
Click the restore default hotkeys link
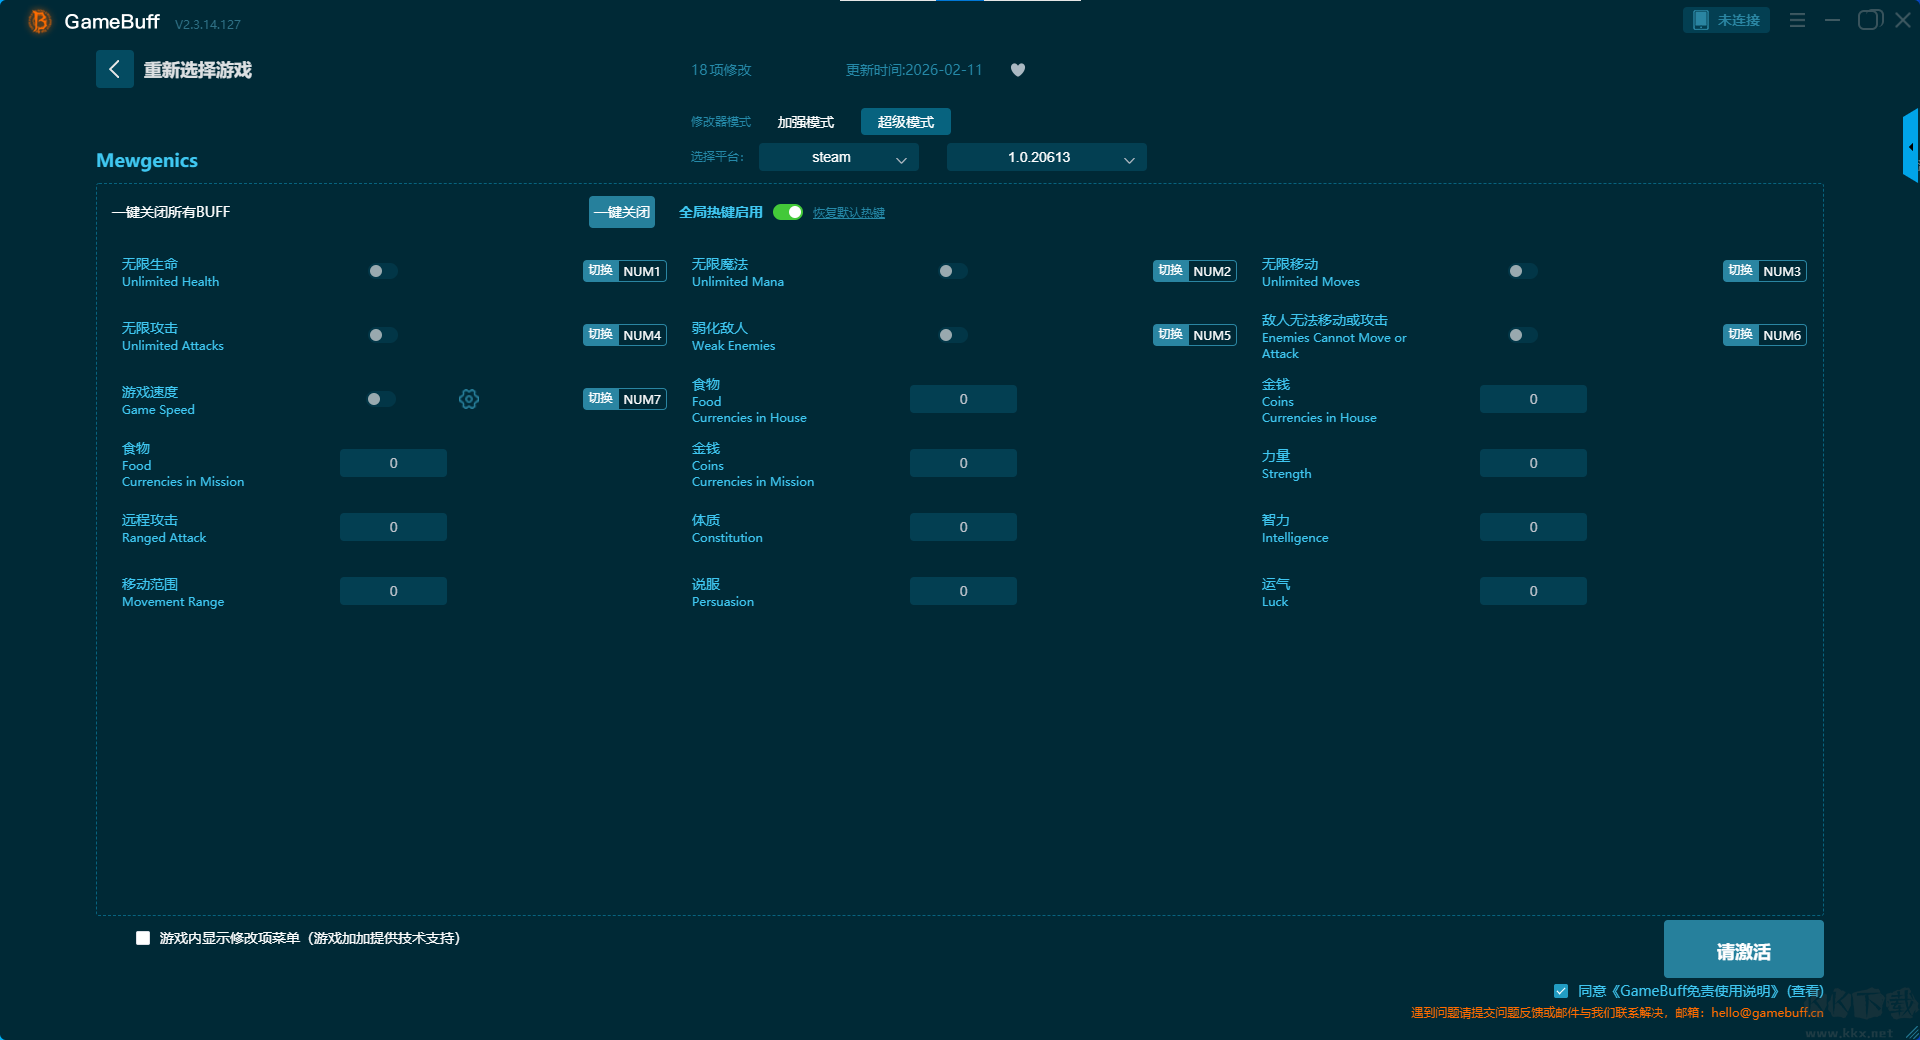click(x=848, y=213)
